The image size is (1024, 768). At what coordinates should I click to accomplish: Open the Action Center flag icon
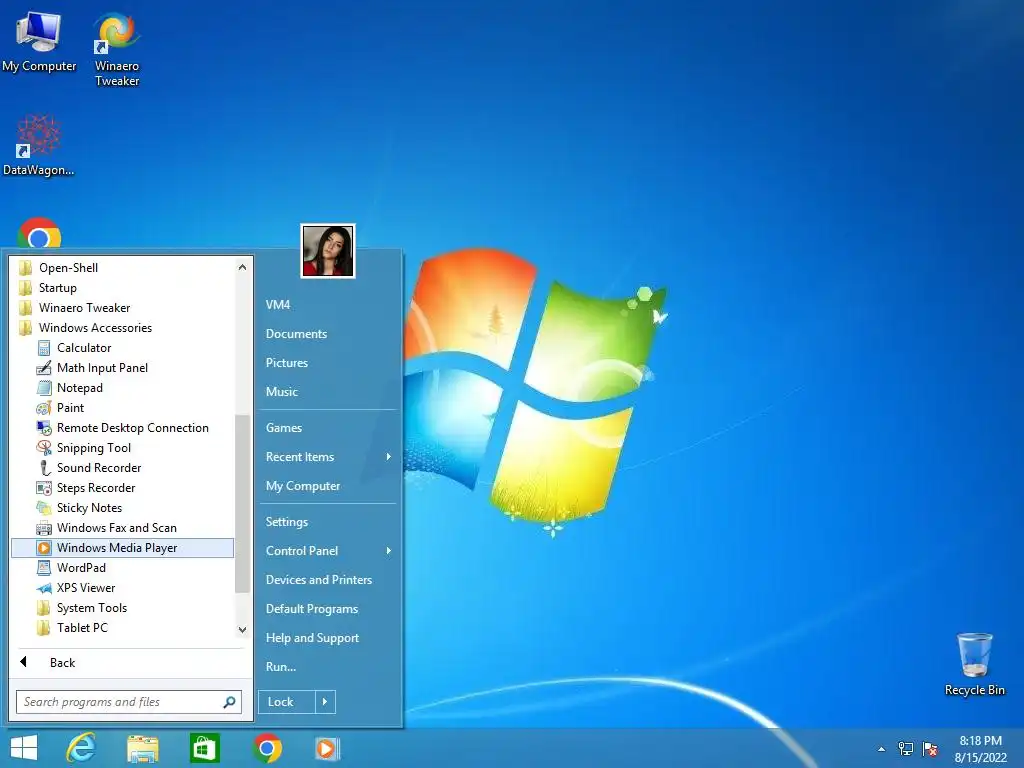tap(930, 748)
